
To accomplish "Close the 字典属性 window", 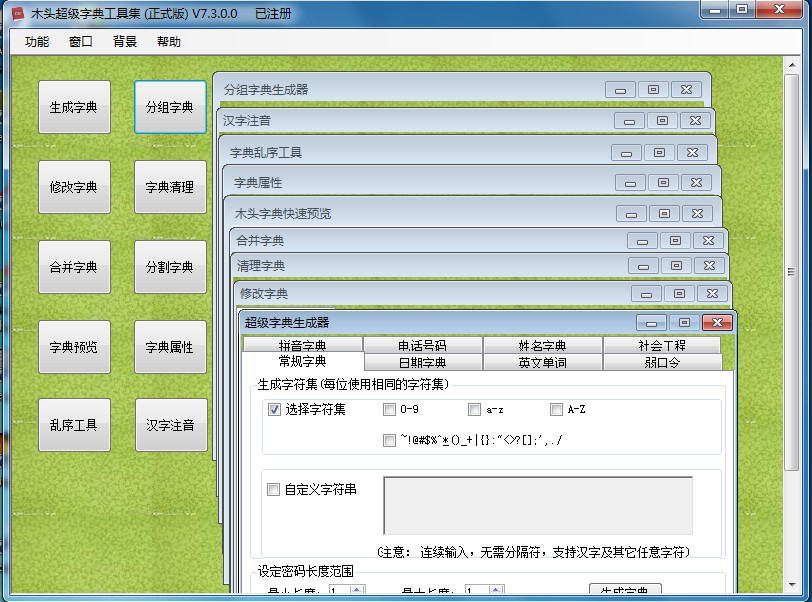I will pos(697,182).
